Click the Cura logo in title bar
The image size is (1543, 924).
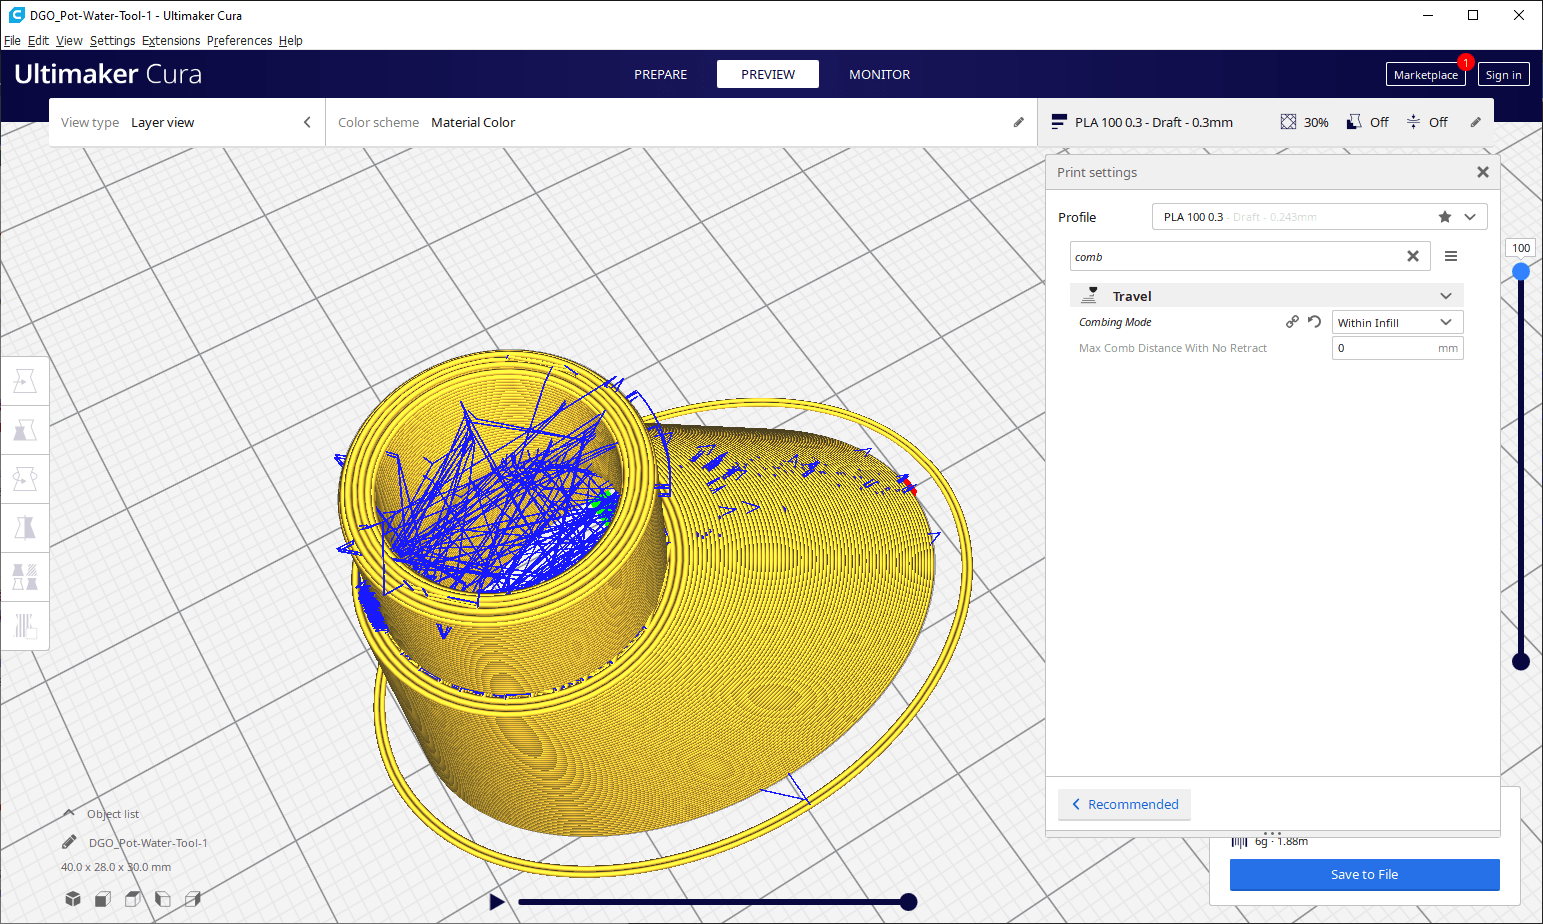pyautogui.click(x=16, y=15)
